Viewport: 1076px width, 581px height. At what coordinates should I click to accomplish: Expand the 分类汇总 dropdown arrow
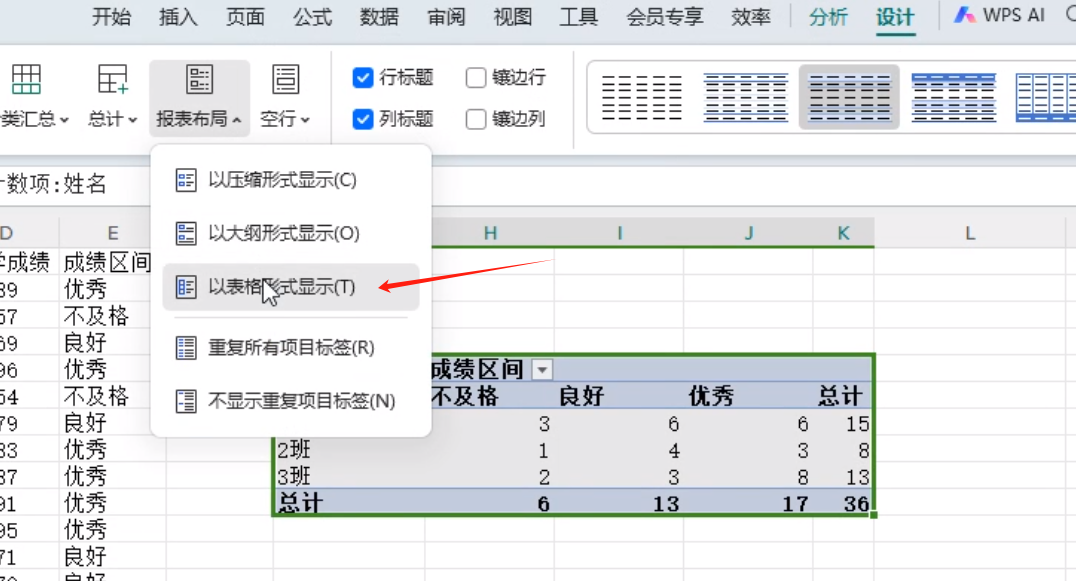pyautogui.click(x=65, y=120)
